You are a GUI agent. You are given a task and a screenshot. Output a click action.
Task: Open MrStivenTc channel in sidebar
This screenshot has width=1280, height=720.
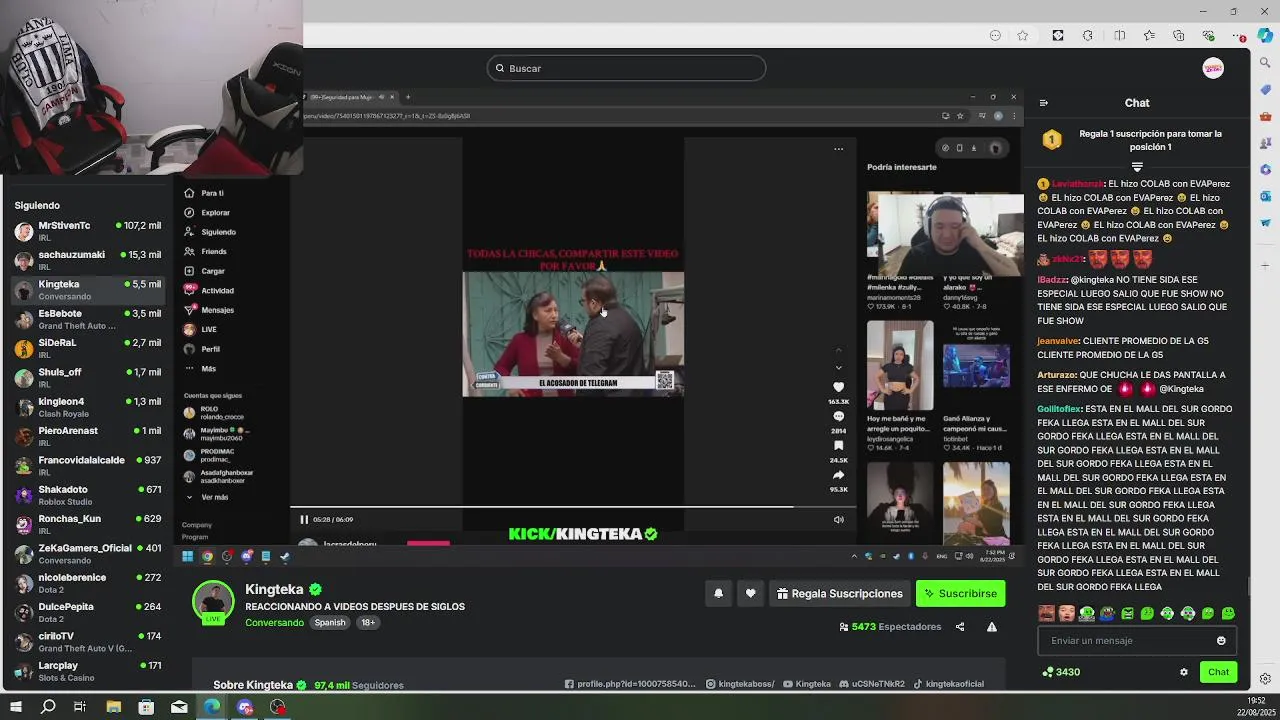pos(87,231)
